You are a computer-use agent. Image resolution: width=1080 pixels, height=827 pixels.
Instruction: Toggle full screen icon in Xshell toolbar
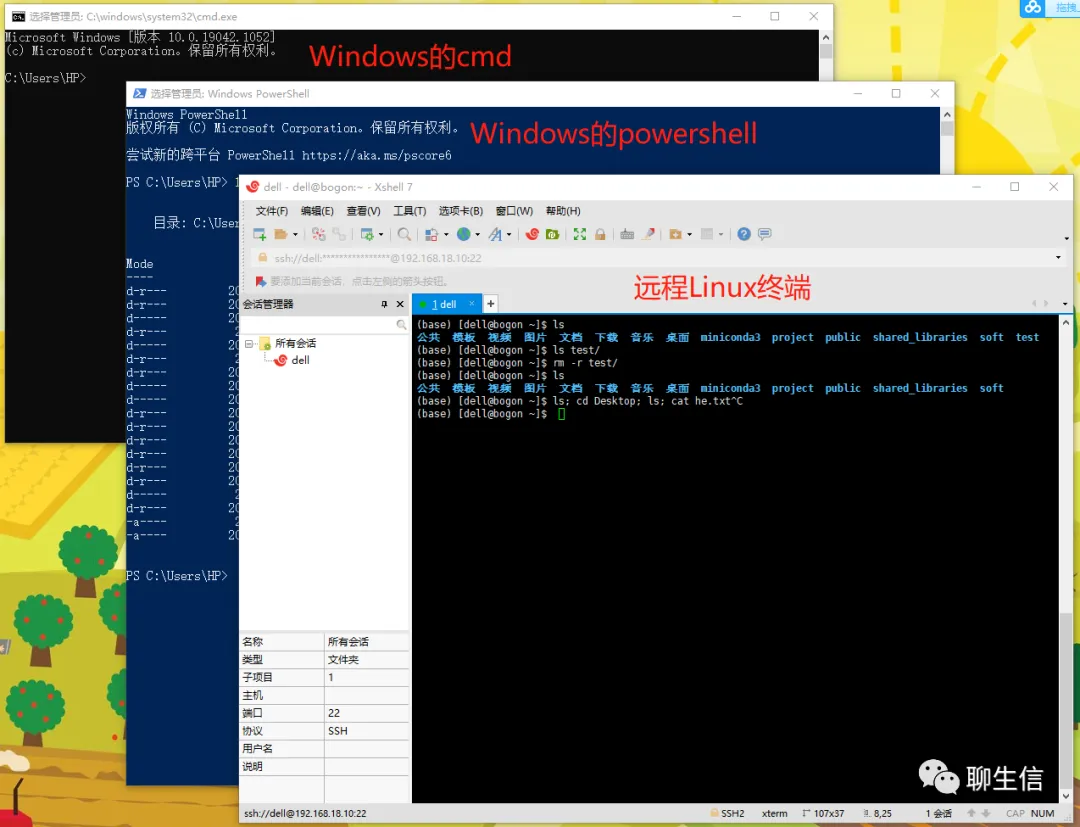580,234
